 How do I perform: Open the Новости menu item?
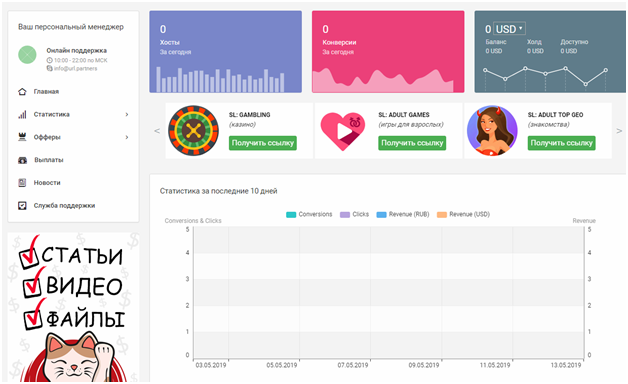tap(47, 183)
